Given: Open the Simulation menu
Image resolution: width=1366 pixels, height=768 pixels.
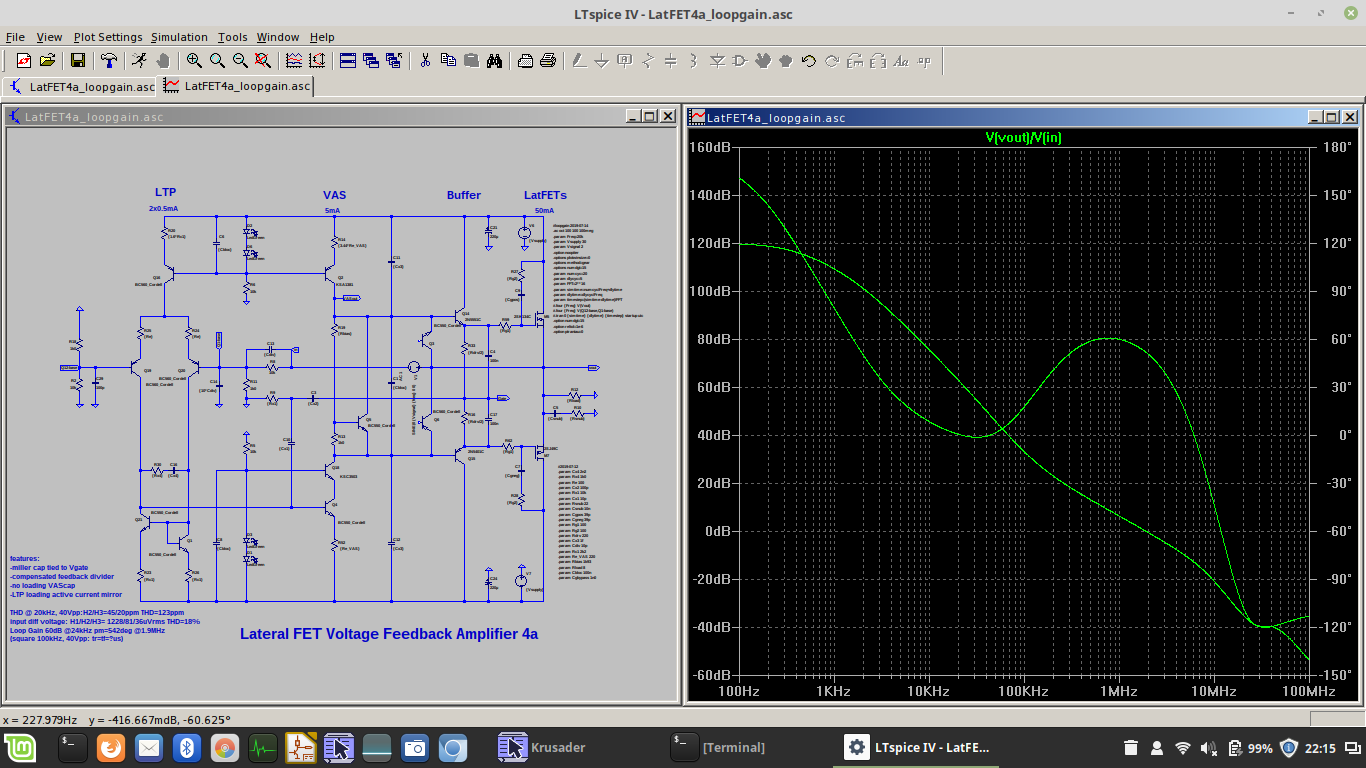Looking at the screenshot, I should [180, 37].
